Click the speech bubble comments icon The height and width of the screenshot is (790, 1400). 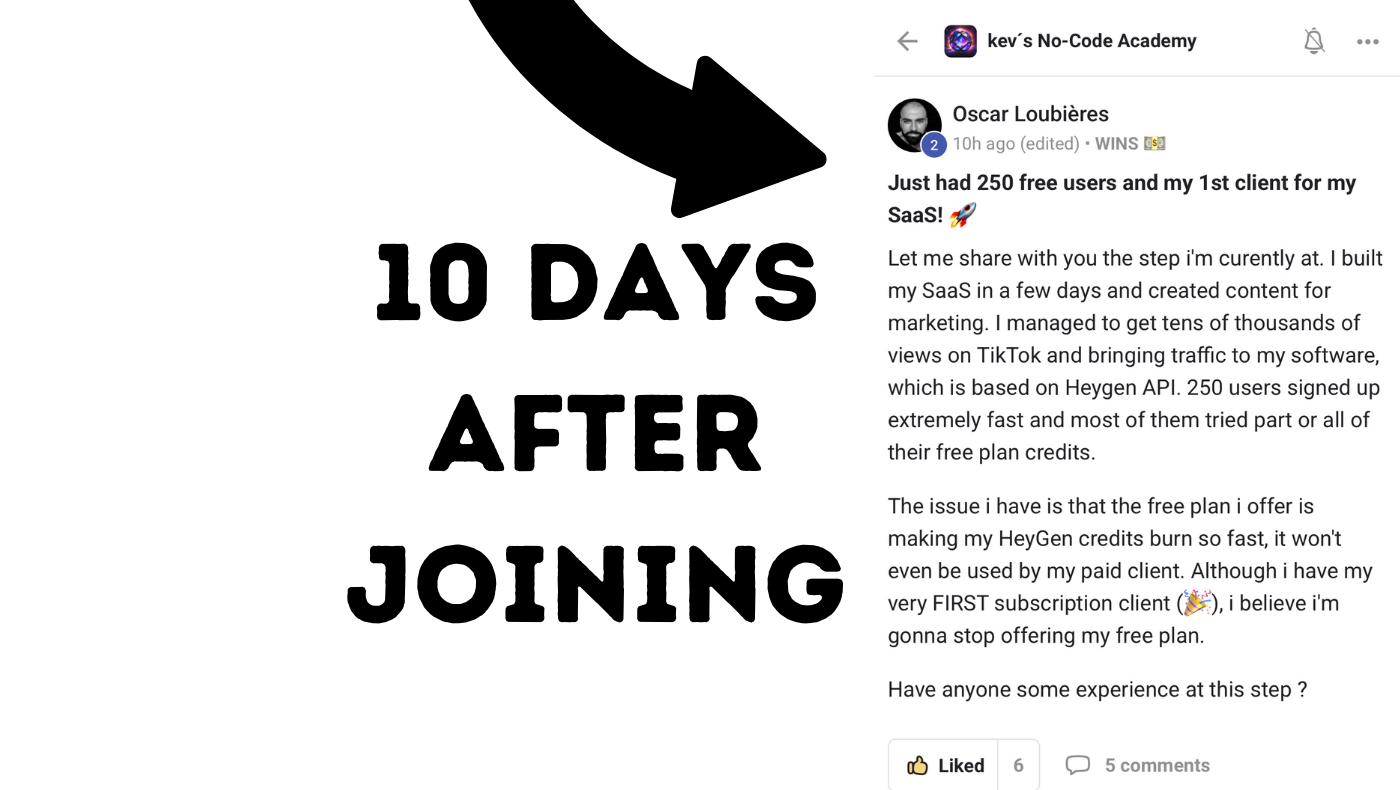1077,766
